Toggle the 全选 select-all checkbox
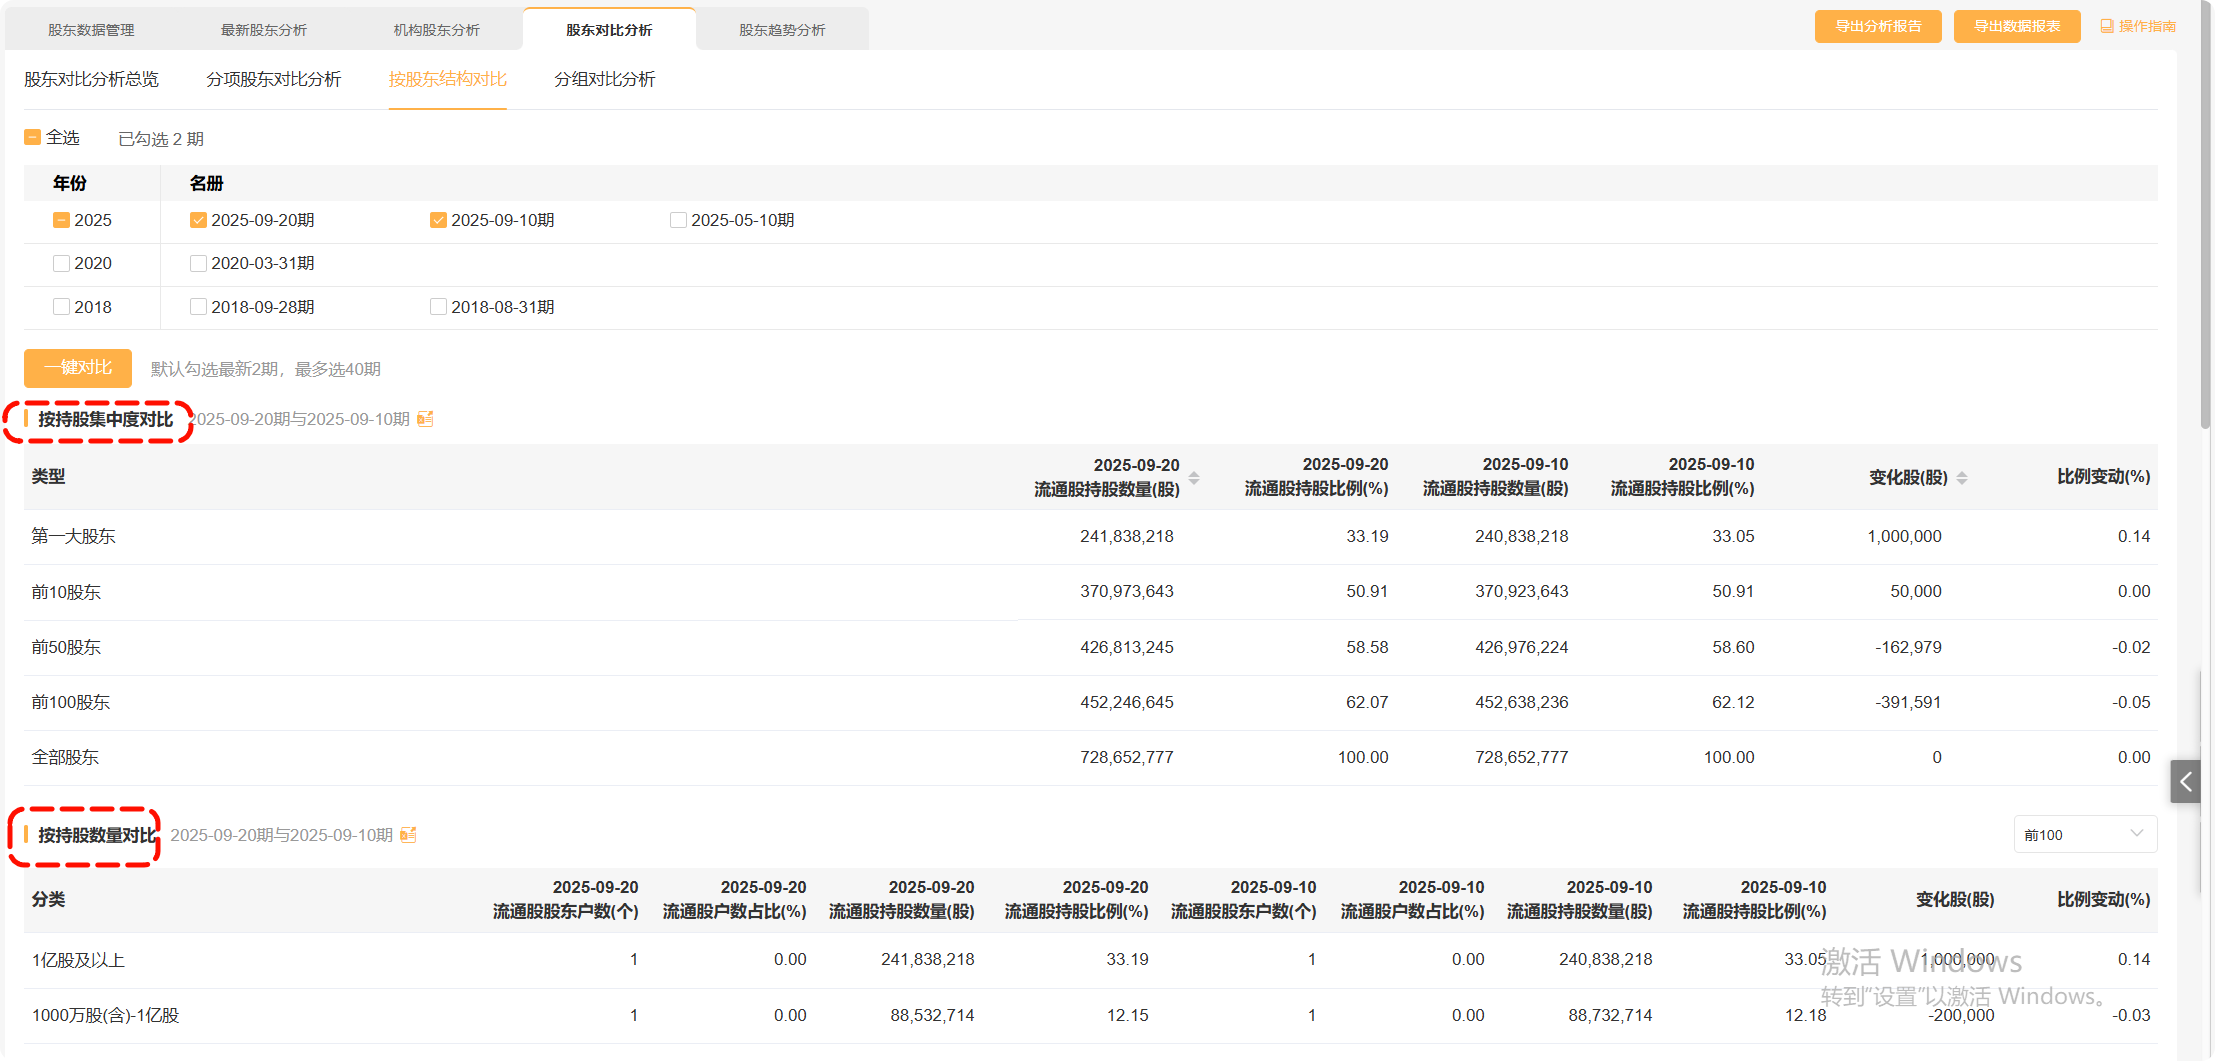This screenshot has width=2215, height=1061. pos(33,138)
